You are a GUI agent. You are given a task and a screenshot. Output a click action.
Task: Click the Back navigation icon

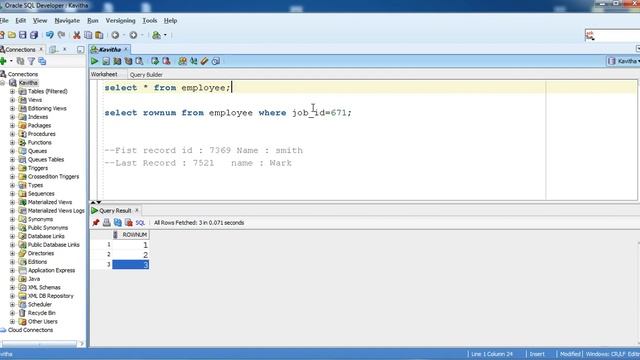click(115, 35)
